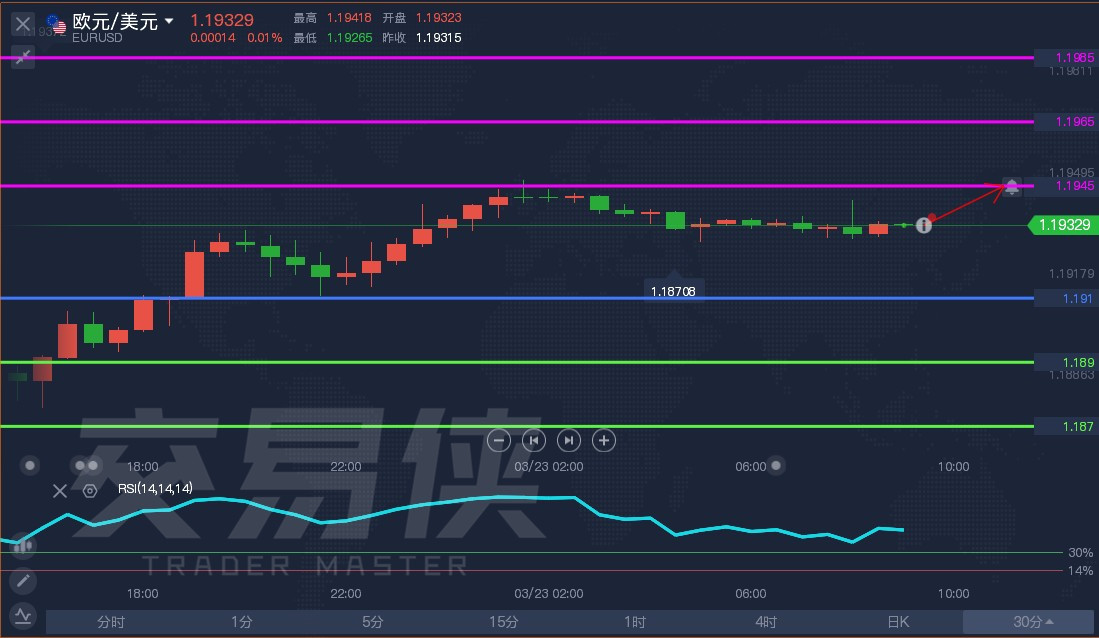Screen dimensions: 1099x638
Task: Open the 欧元/美元 symbol dropdown arrow
Action: [169, 22]
